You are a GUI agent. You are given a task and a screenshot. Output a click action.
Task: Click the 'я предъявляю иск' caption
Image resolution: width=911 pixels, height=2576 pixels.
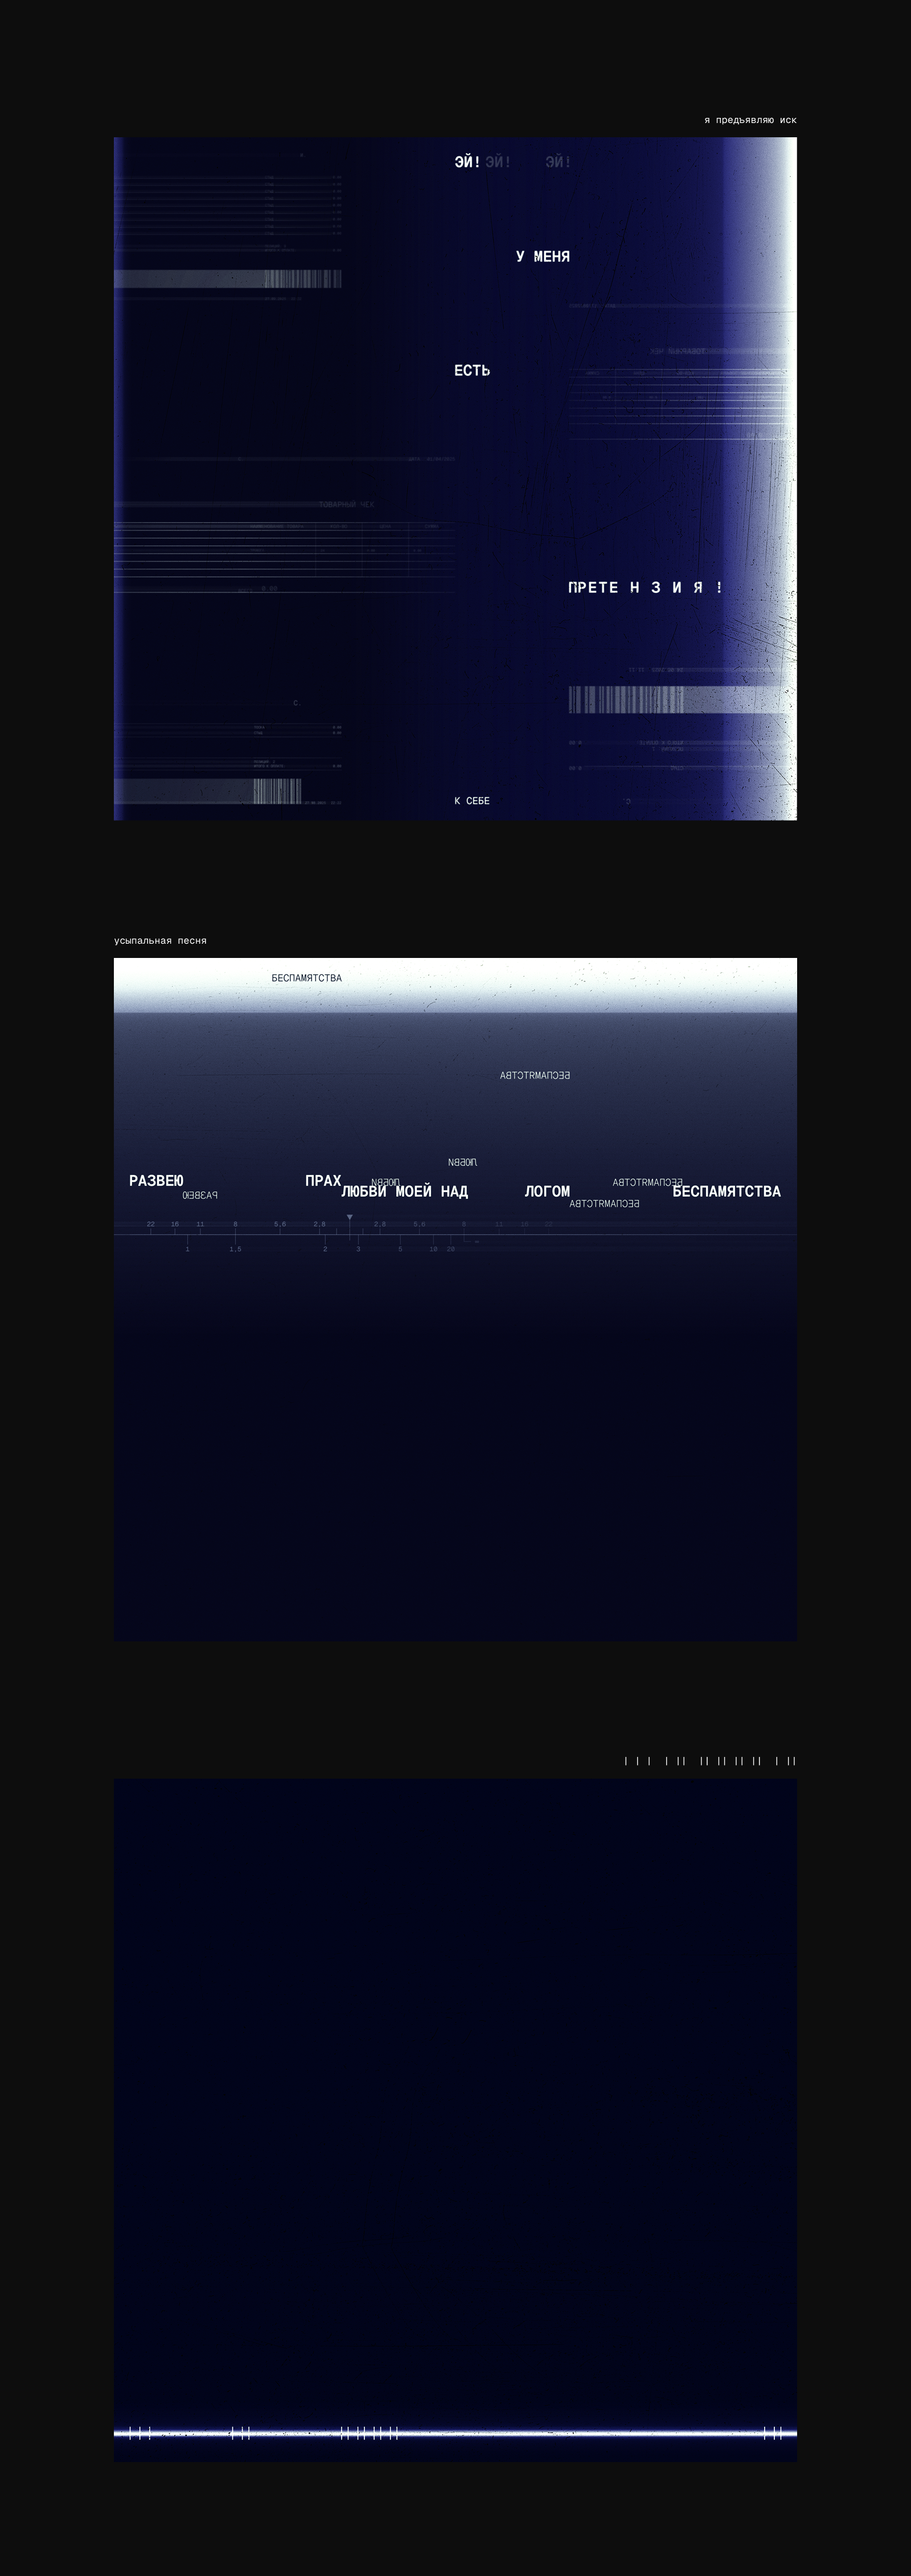coord(750,120)
